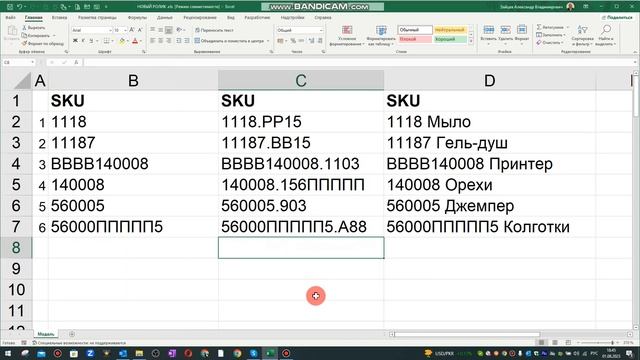Open Fill (Заполнить) dropdown
Screen dimensions: 640x360
tap(550, 35)
